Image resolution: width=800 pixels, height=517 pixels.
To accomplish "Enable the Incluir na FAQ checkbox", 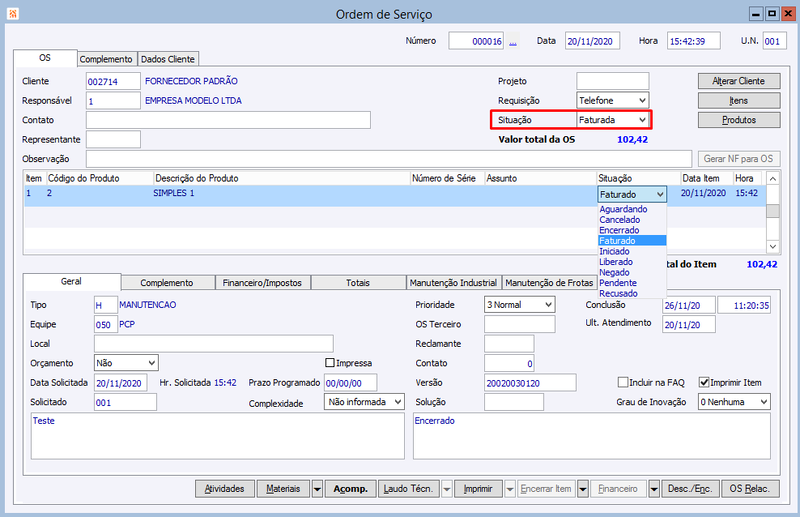I will [x=622, y=382].
